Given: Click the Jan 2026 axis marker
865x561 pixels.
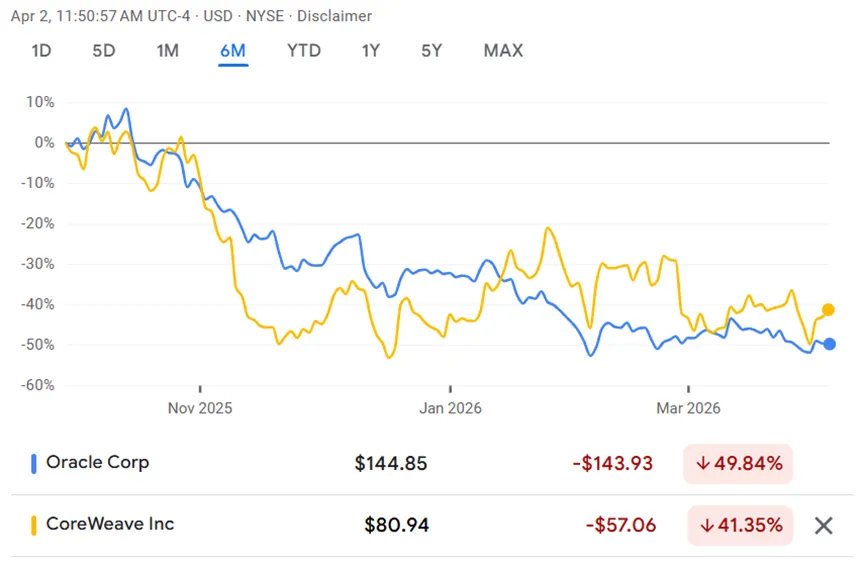Looking at the screenshot, I should point(451,408).
